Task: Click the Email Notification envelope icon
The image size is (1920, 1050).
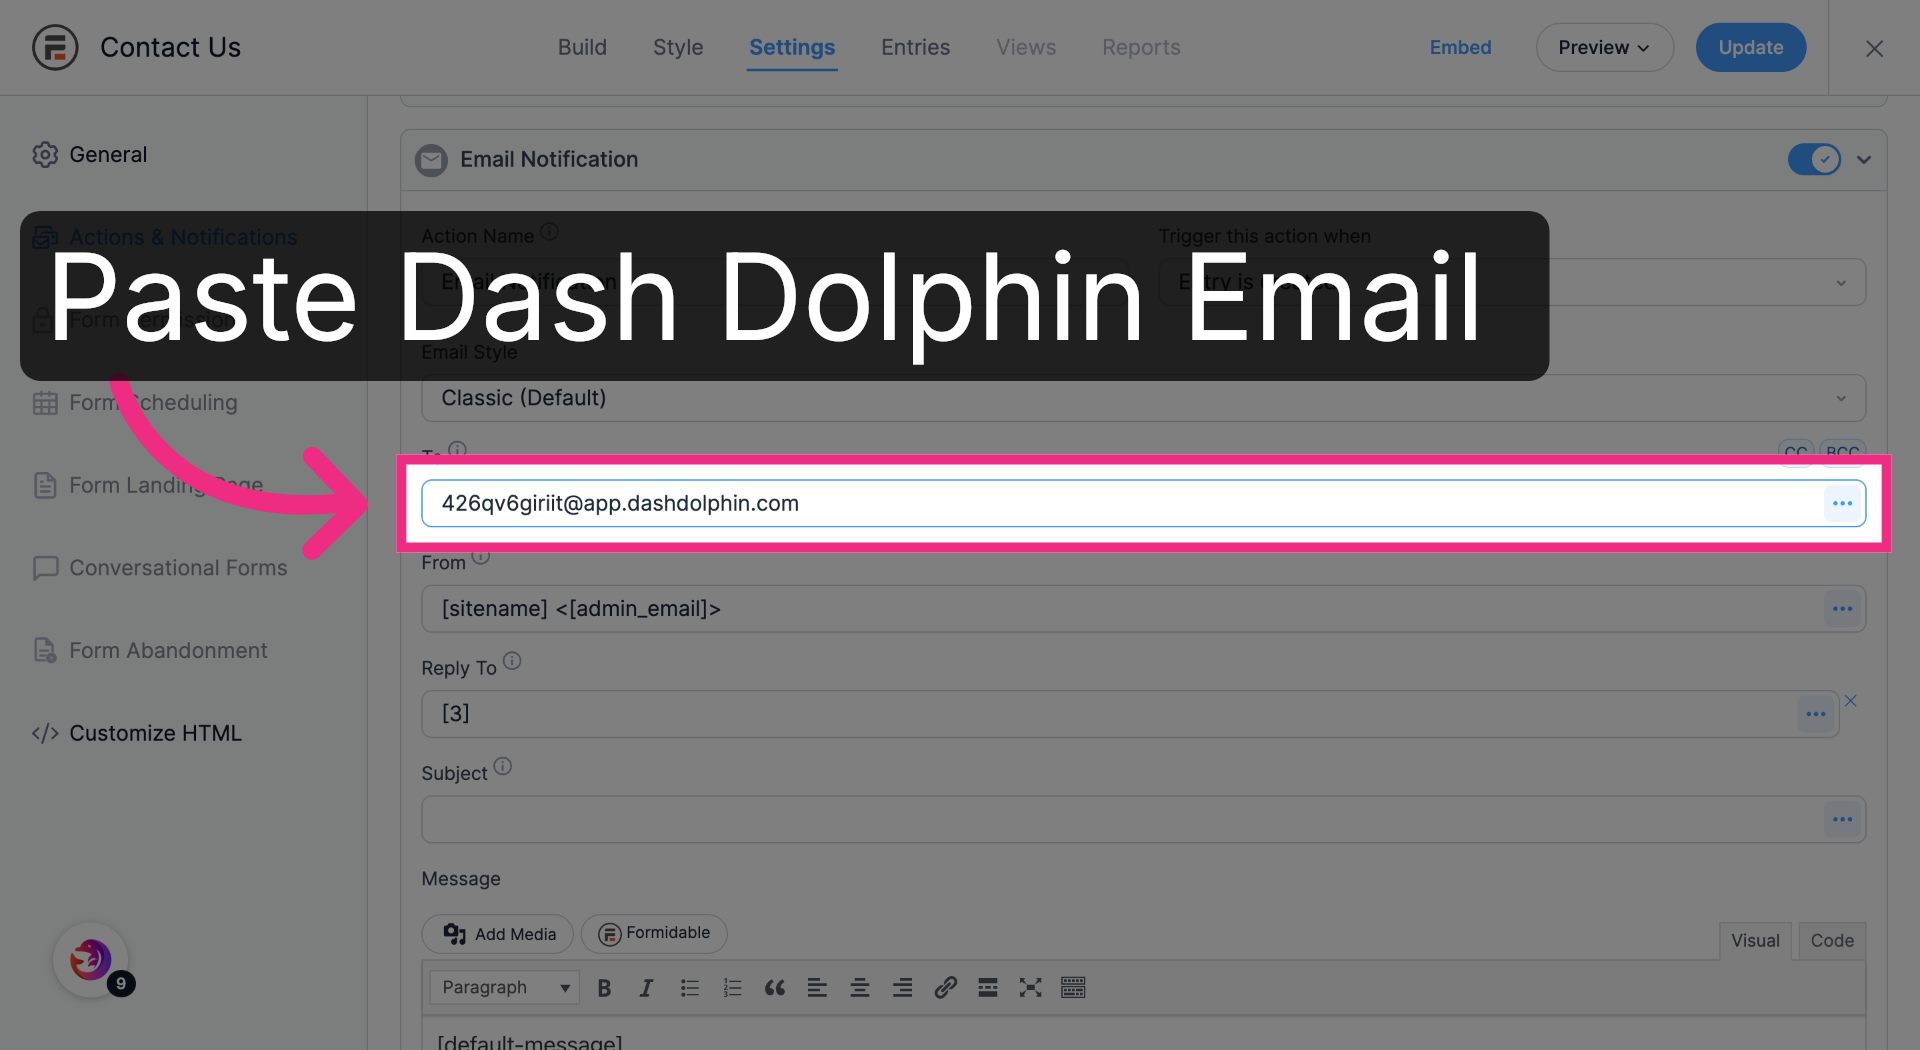Action: 431,159
